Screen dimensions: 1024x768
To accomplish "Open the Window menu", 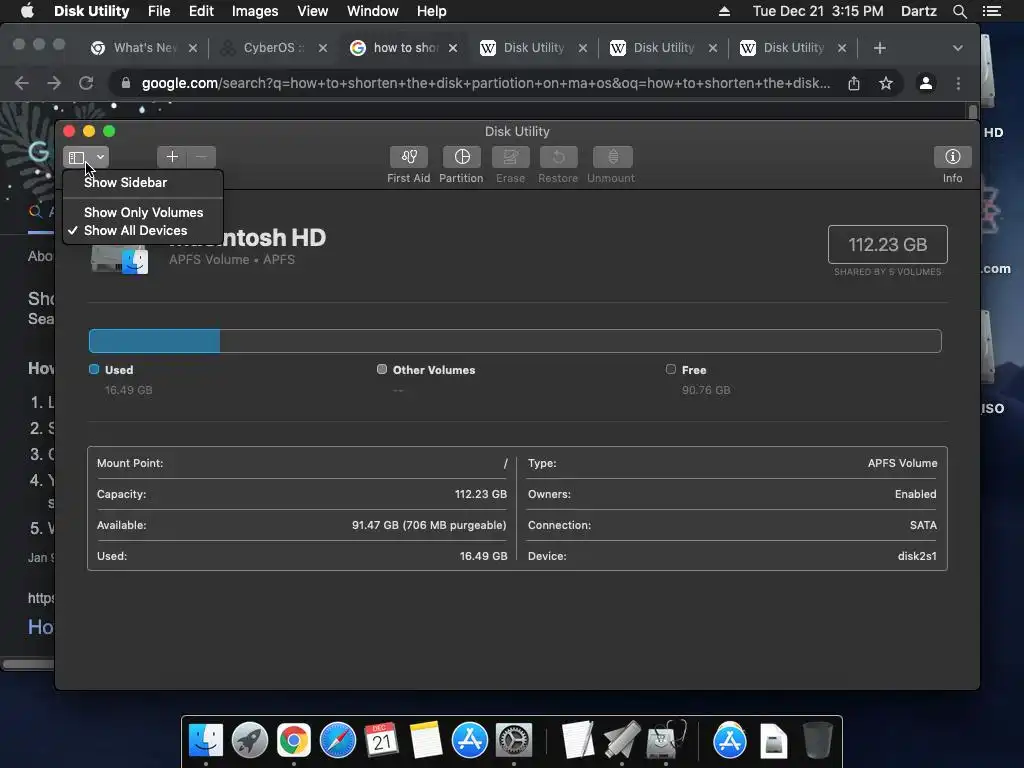I will tap(372, 11).
